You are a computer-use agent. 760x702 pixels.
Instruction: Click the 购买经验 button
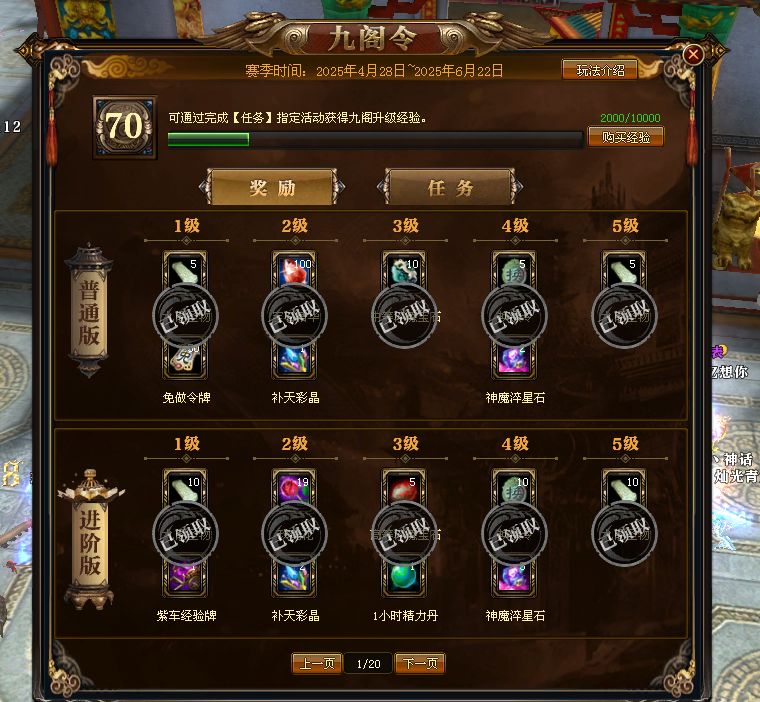click(x=626, y=137)
